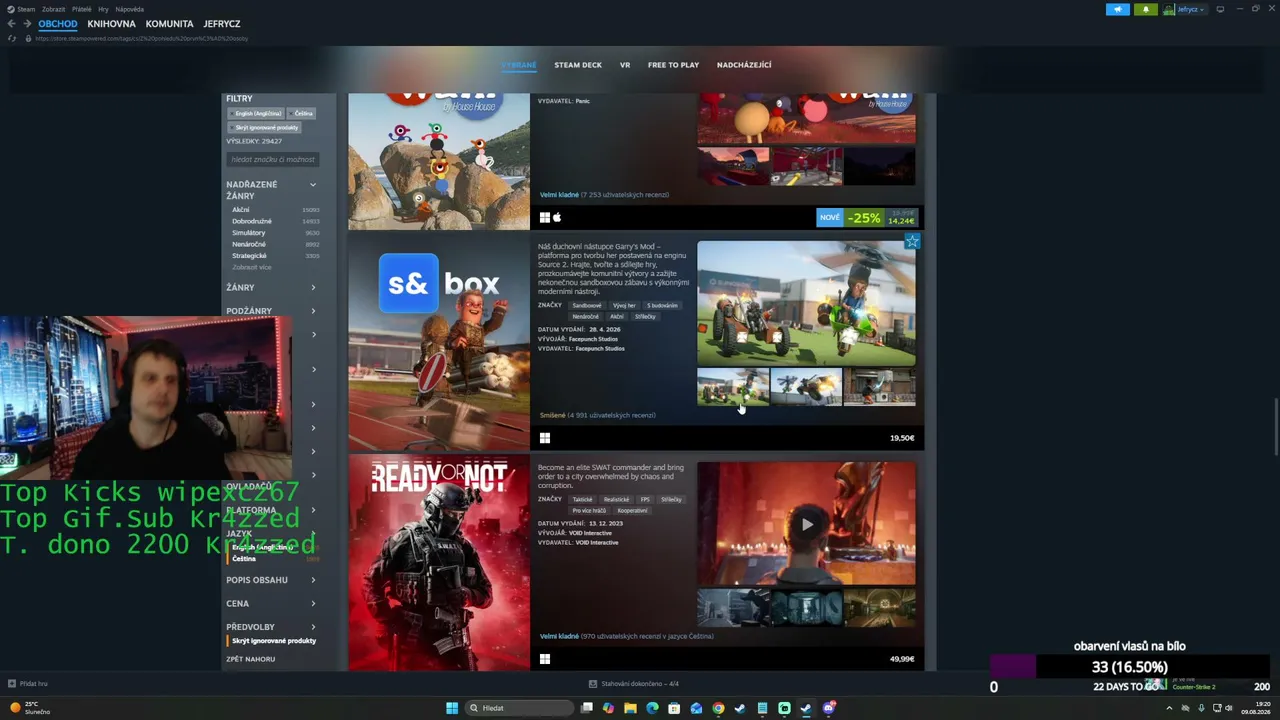Show hidden system tray icons
Screen dimensions: 1280x720
(1169, 708)
